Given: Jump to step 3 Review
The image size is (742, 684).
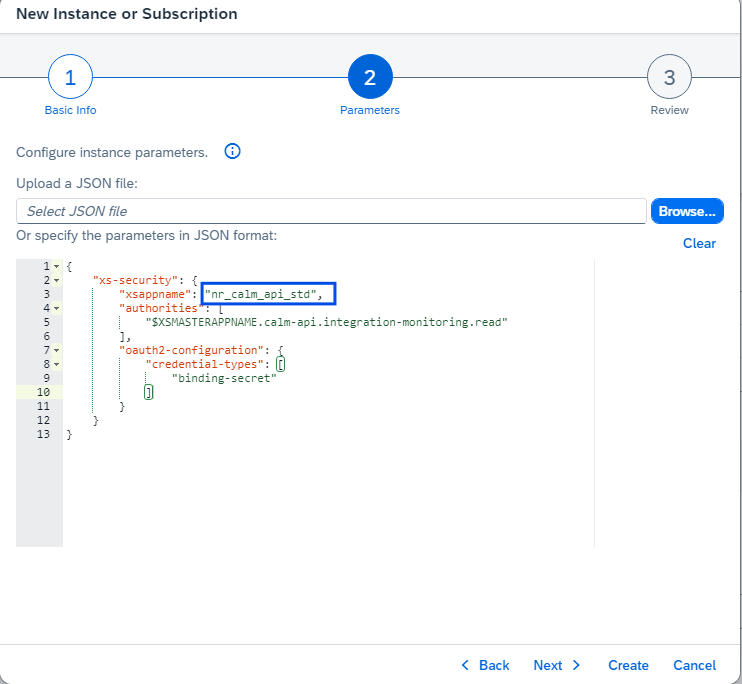Looking at the screenshot, I should (x=669, y=78).
